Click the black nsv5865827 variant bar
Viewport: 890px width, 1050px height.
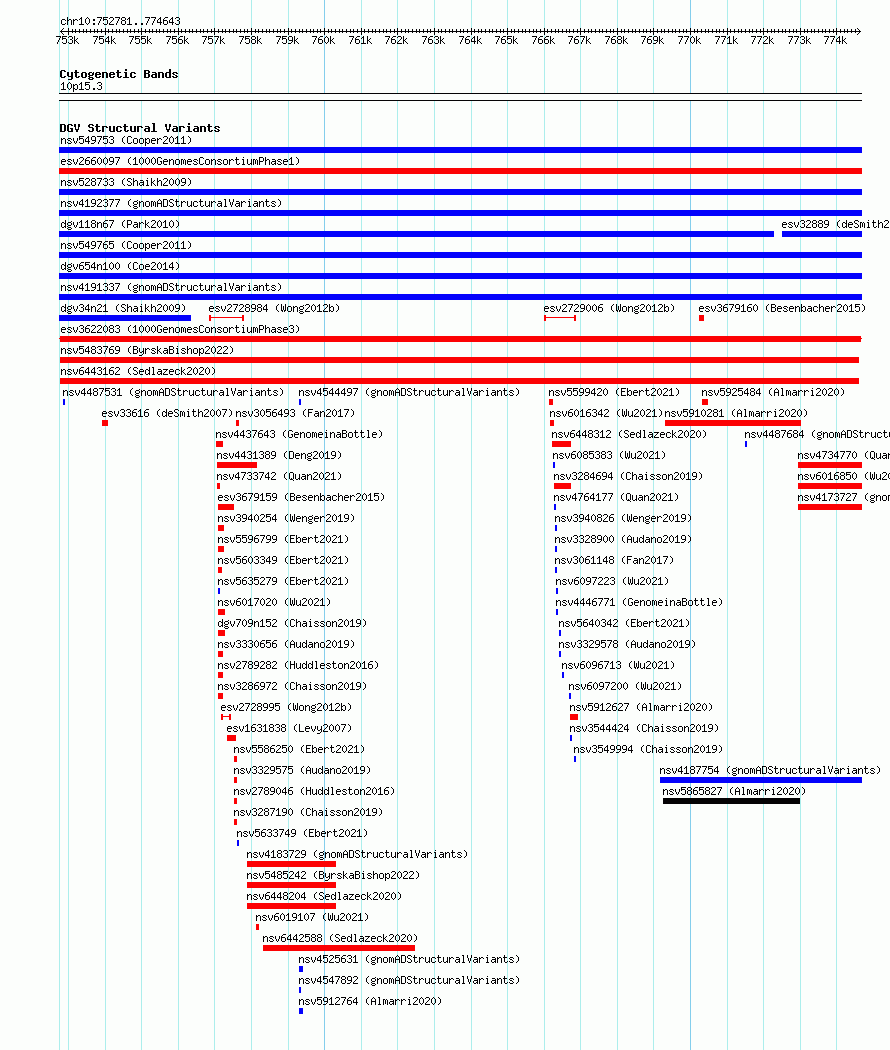click(x=731, y=801)
